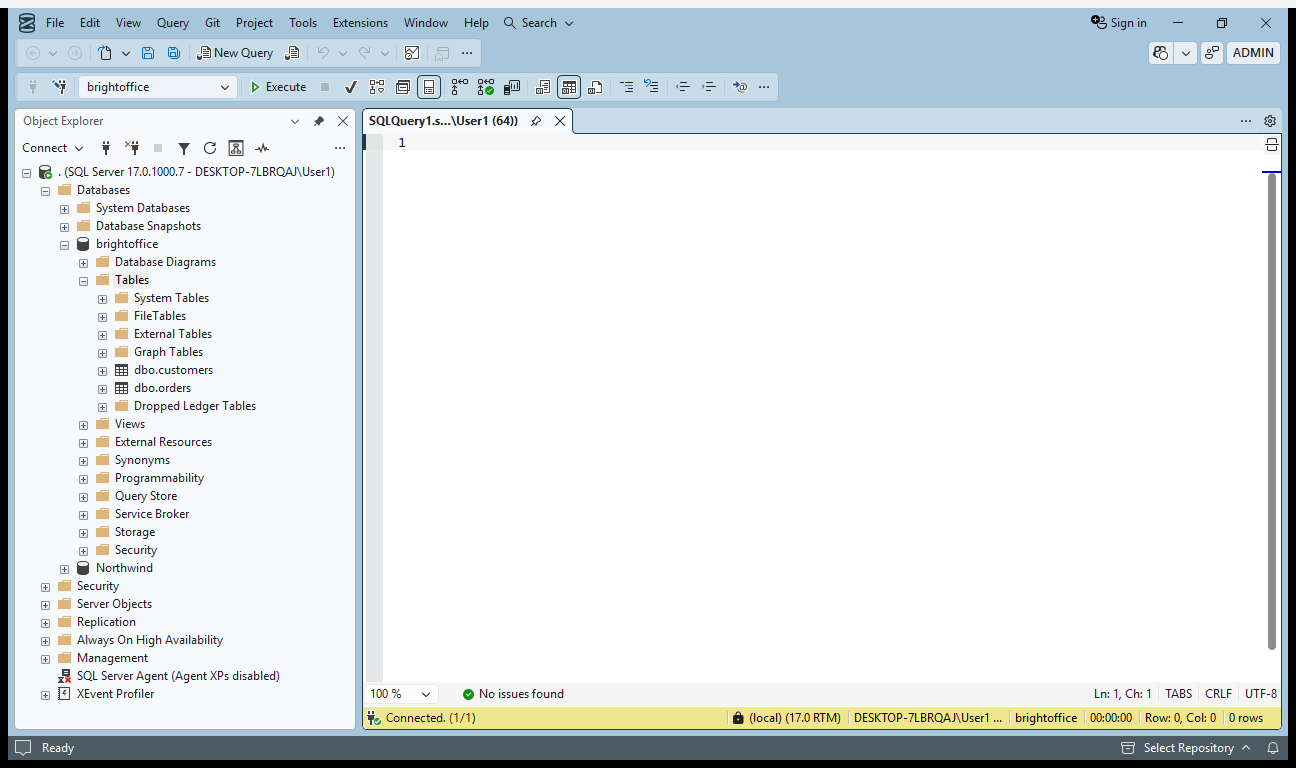Uncomment the selected lines icon
Viewport: 1296px width, 768px height.
[x=651, y=87]
